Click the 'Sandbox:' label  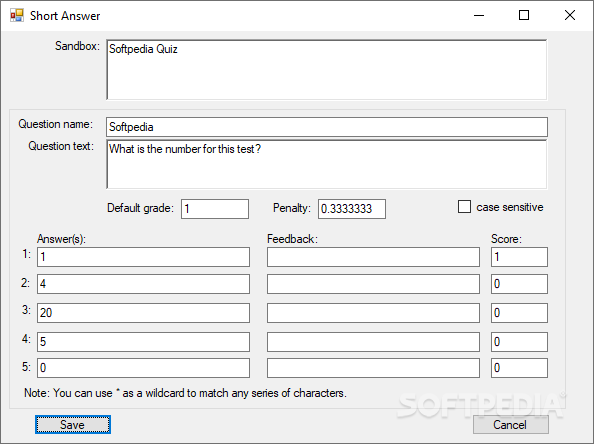click(x=77, y=46)
